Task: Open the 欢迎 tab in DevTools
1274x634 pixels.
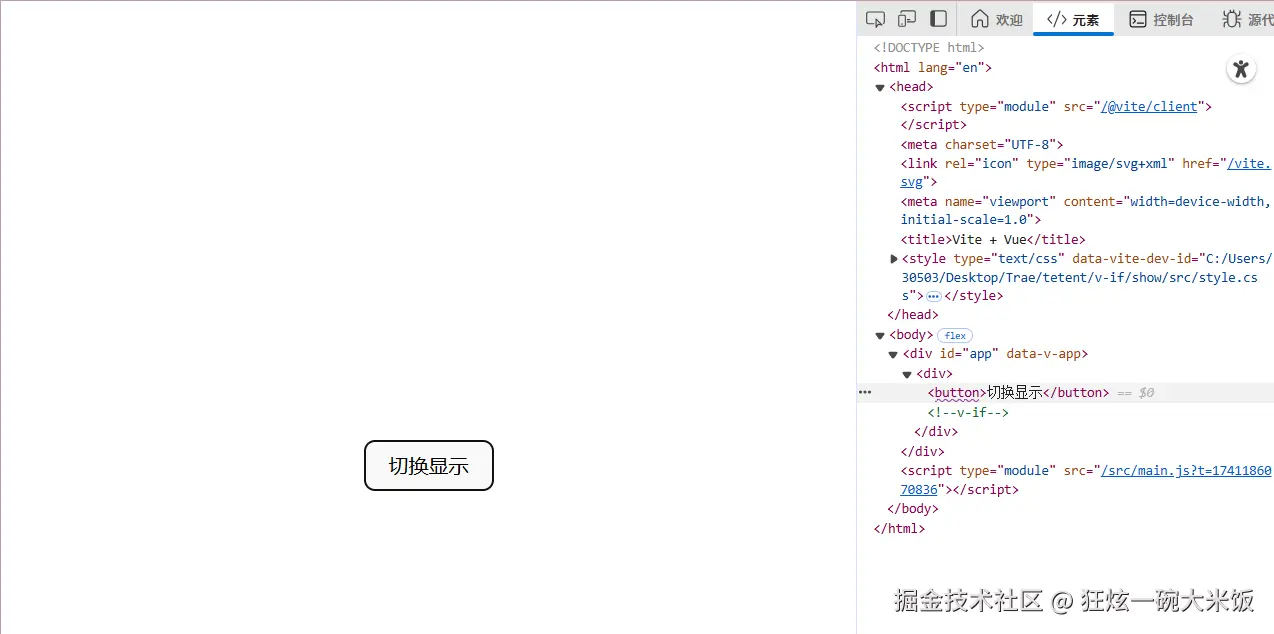Action: (x=997, y=19)
